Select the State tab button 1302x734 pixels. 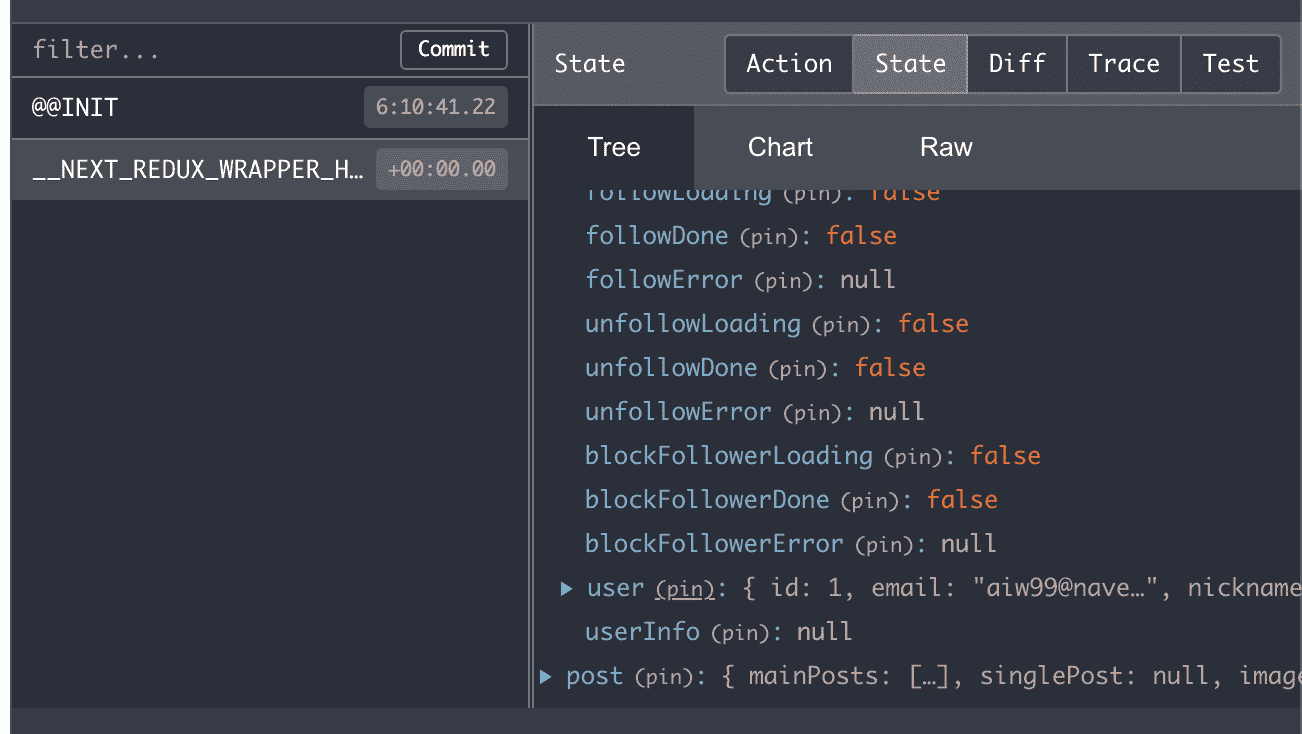pyautogui.click(x=910, y=64)
